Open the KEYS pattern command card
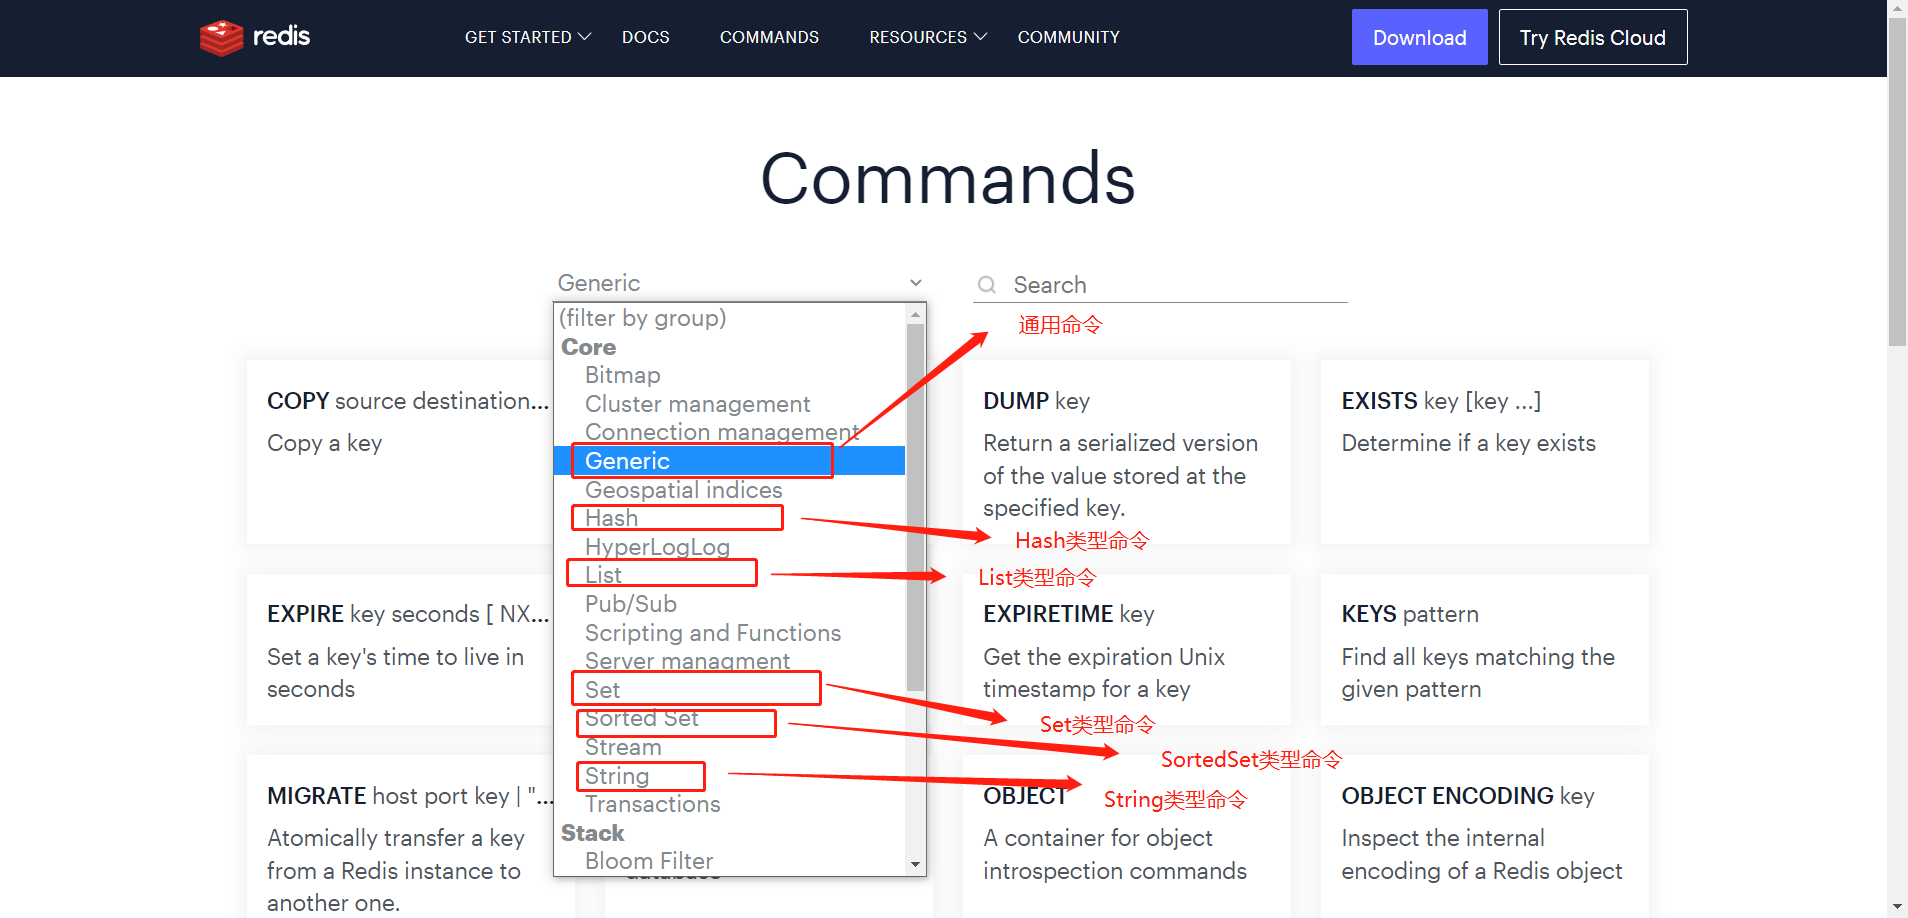The width and height of the screenshot is (1908, 918). coord(1484,650)
